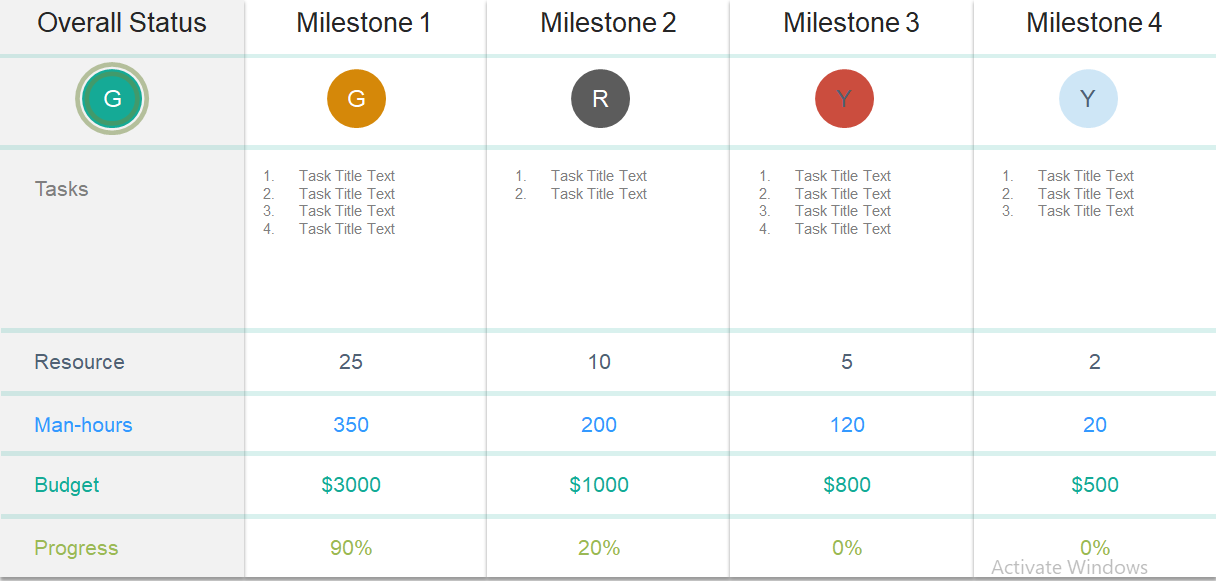
Task: Click the Milestone 4 column header
Action: click(1094, 23)
